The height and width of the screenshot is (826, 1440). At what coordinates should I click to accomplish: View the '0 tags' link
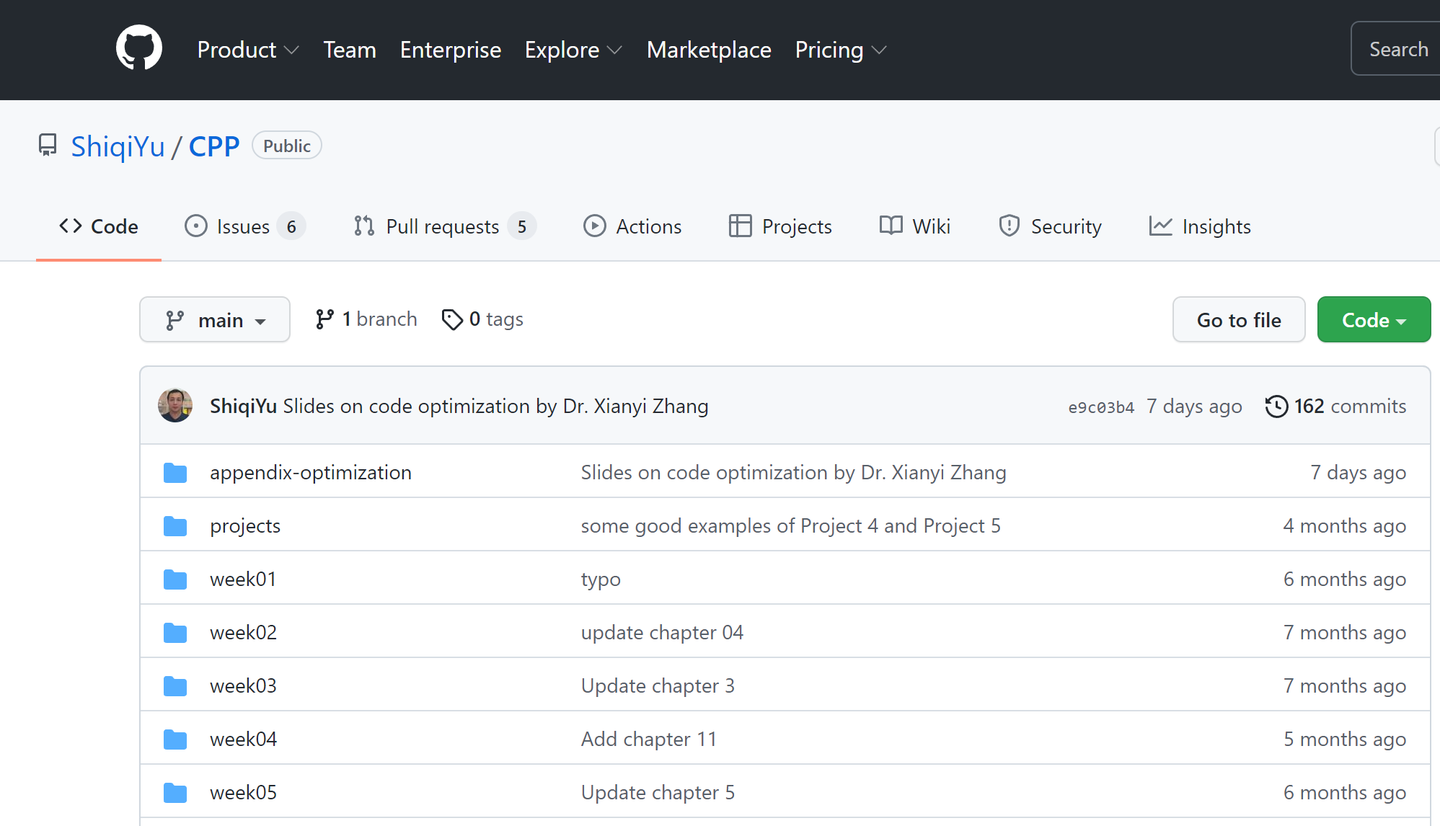click(x=482, y=319)
